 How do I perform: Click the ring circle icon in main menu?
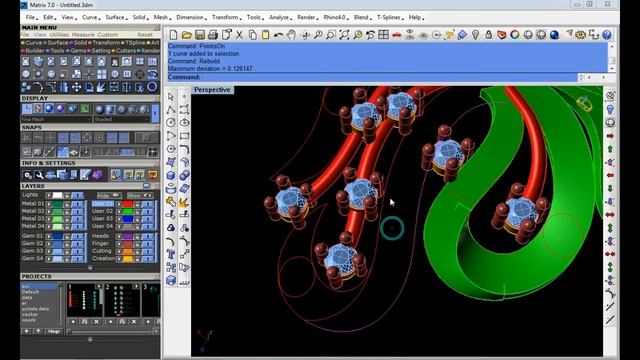coord(152,87)
